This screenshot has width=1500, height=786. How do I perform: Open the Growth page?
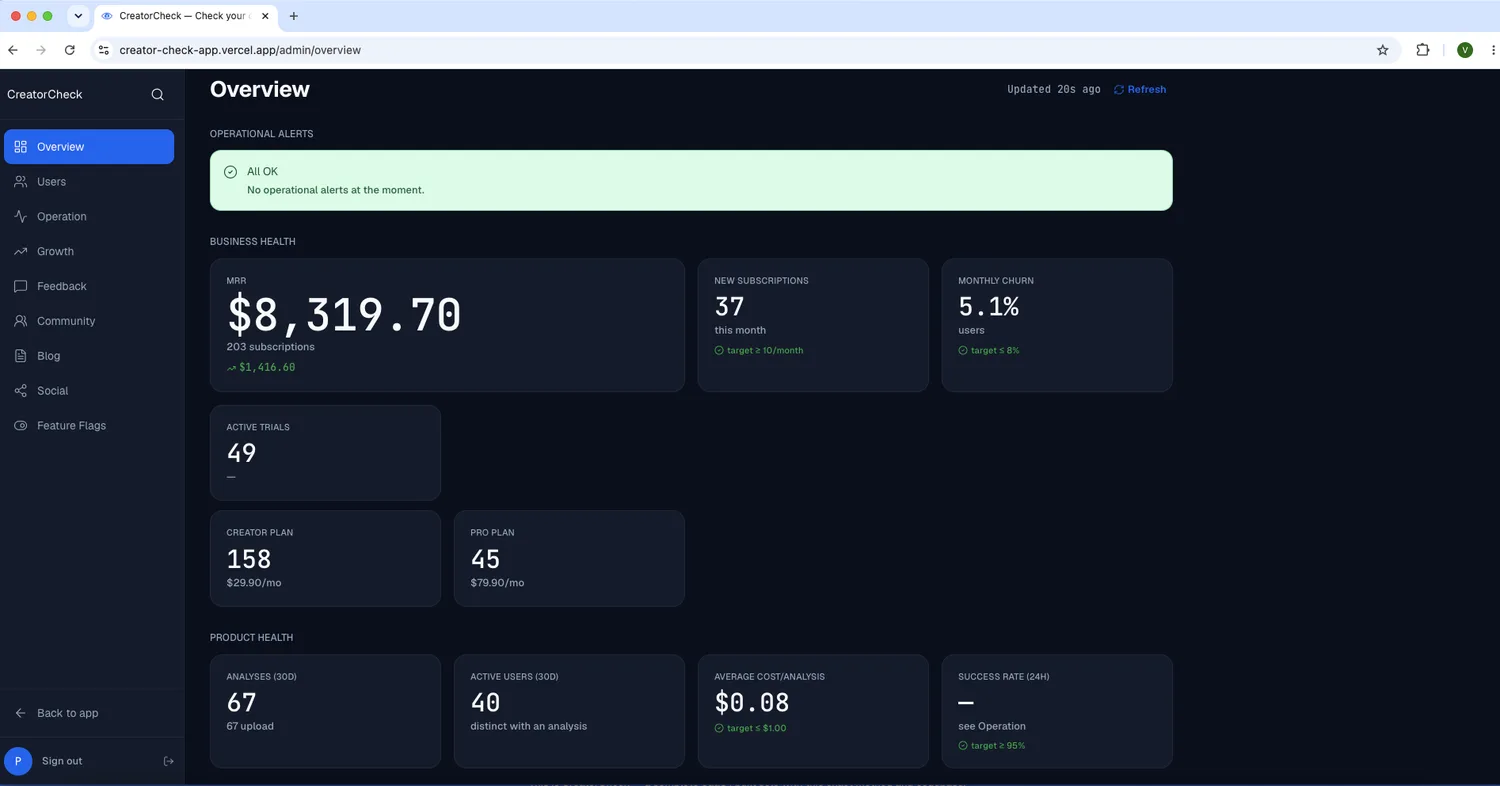point(89,251)
